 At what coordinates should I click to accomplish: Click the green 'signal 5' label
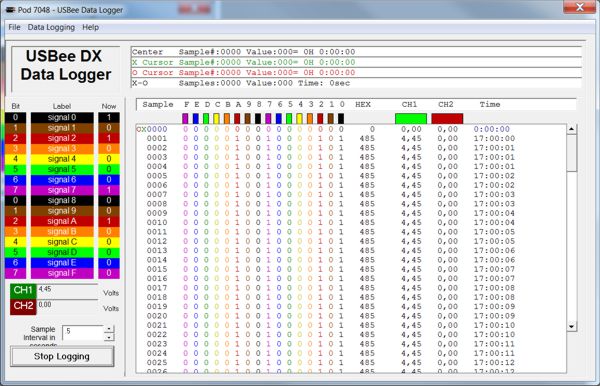pos(62,169)
